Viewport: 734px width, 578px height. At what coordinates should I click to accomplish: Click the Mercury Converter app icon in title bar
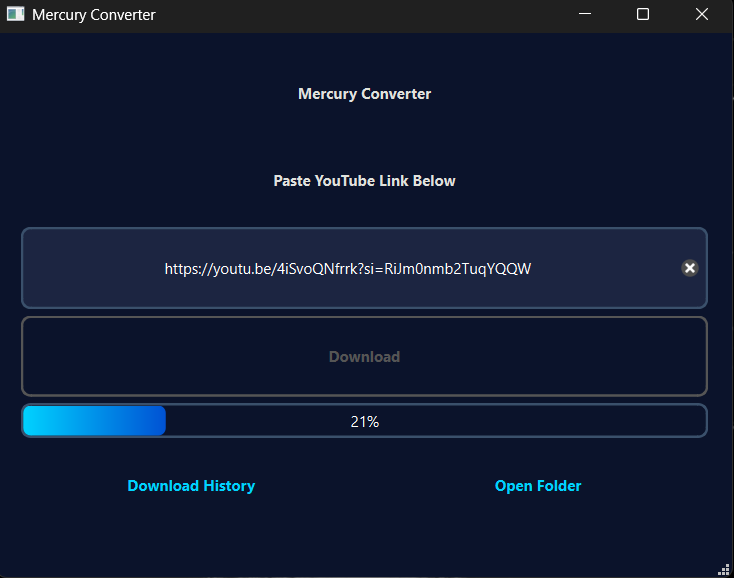pyautogui.click(x=15, y=14)
